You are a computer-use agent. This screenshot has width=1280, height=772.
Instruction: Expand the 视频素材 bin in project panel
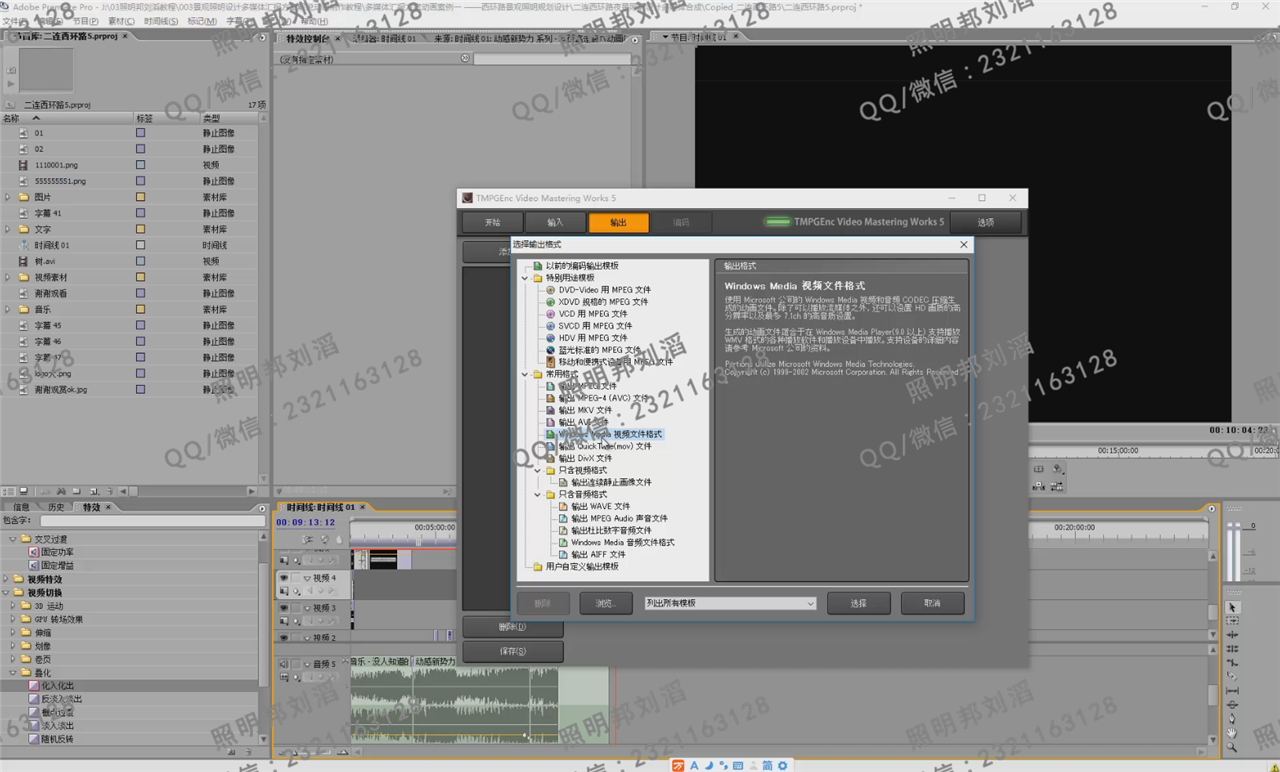(8, 277)
